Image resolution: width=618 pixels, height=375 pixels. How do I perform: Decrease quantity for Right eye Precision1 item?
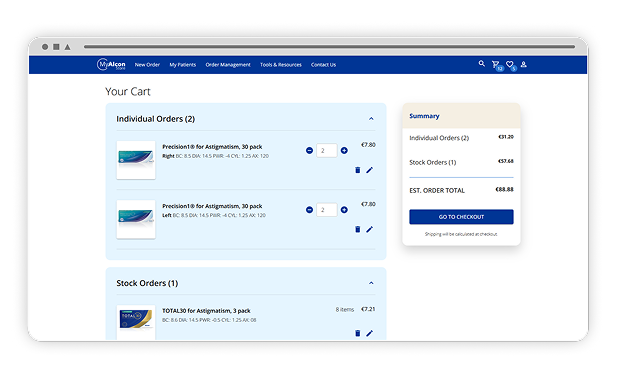point(309,150)
